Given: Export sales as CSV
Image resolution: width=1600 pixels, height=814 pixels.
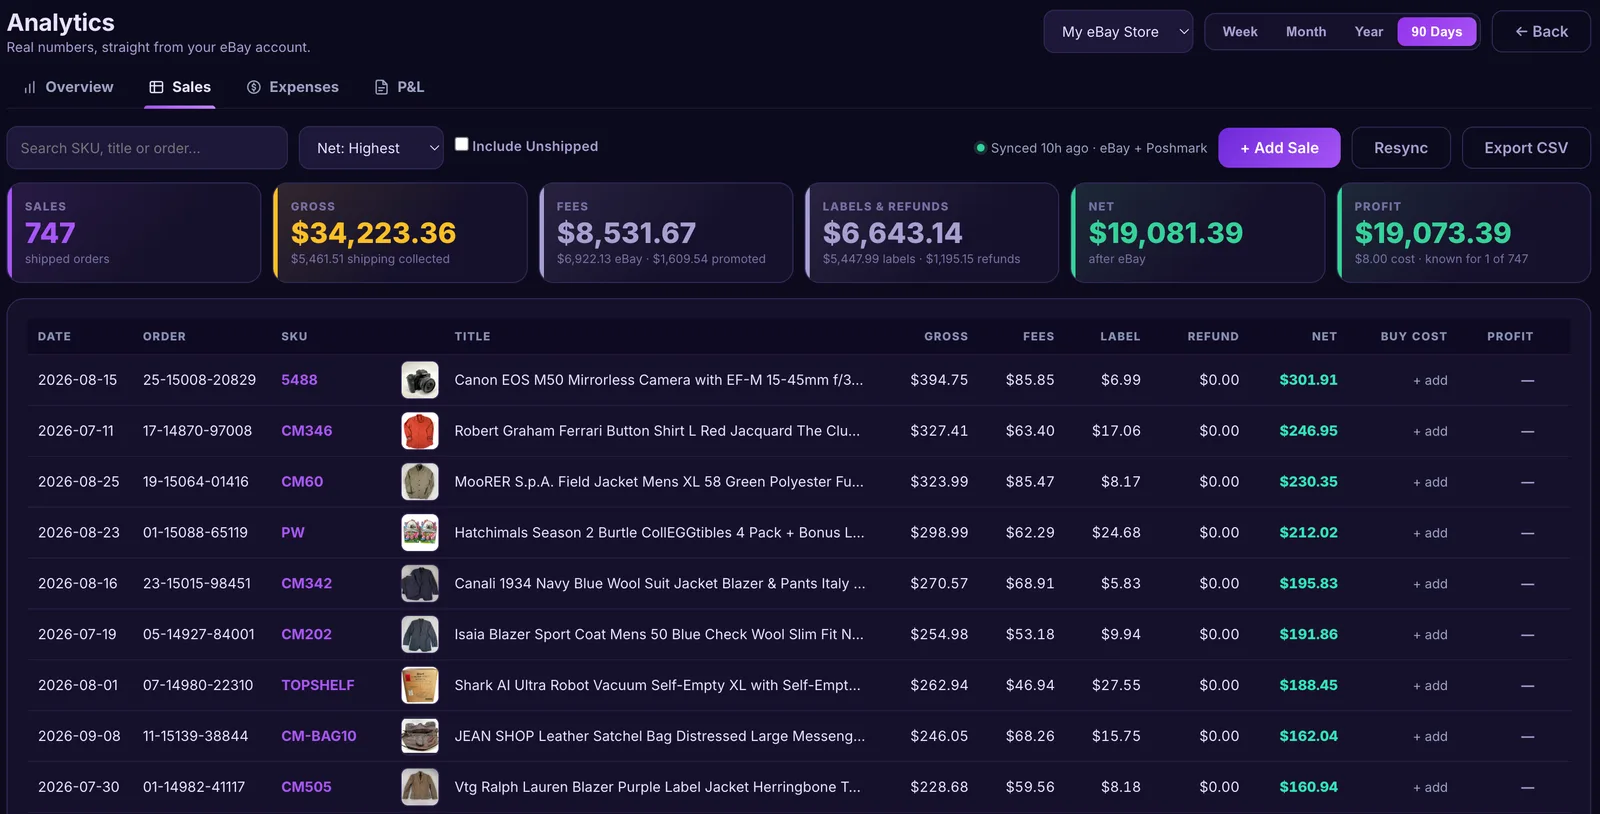Looking at the screenshot, I should [x=1526, y=148].
